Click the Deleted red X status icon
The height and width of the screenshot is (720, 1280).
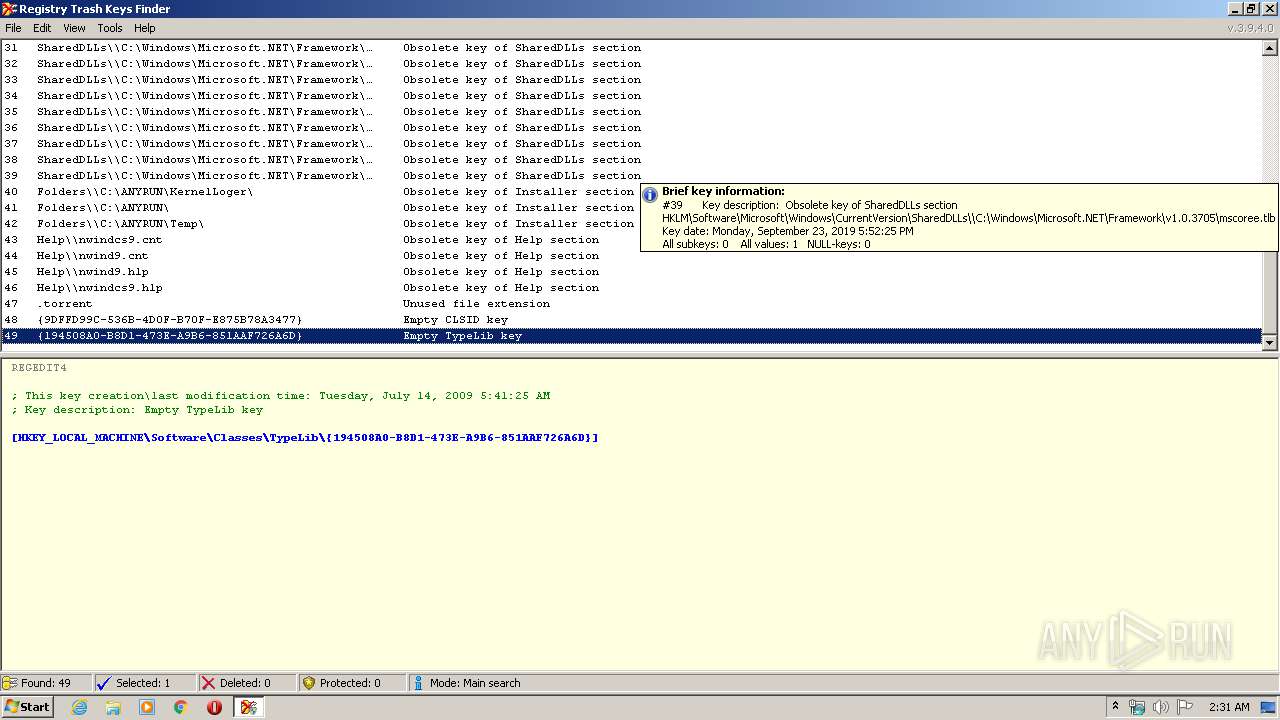208,683
